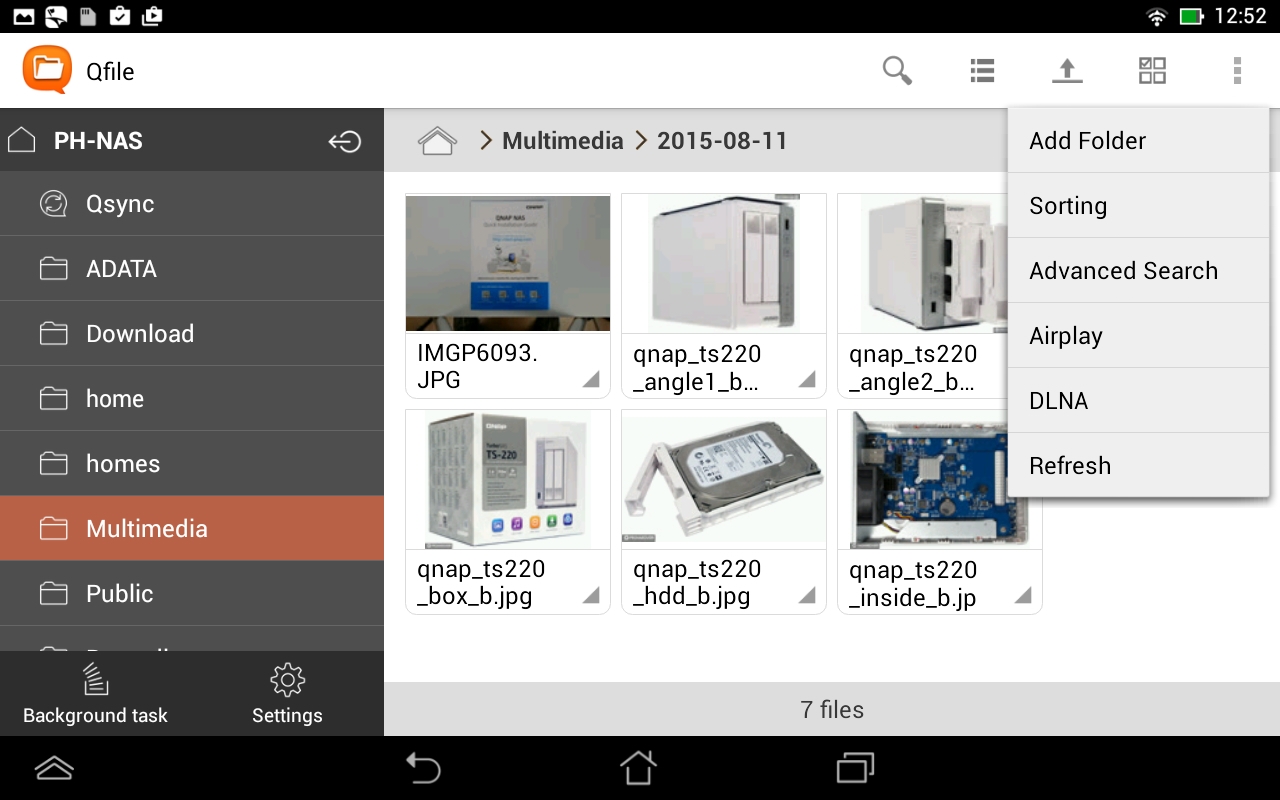Open Settings at sidebar bottom

point(287,694)
